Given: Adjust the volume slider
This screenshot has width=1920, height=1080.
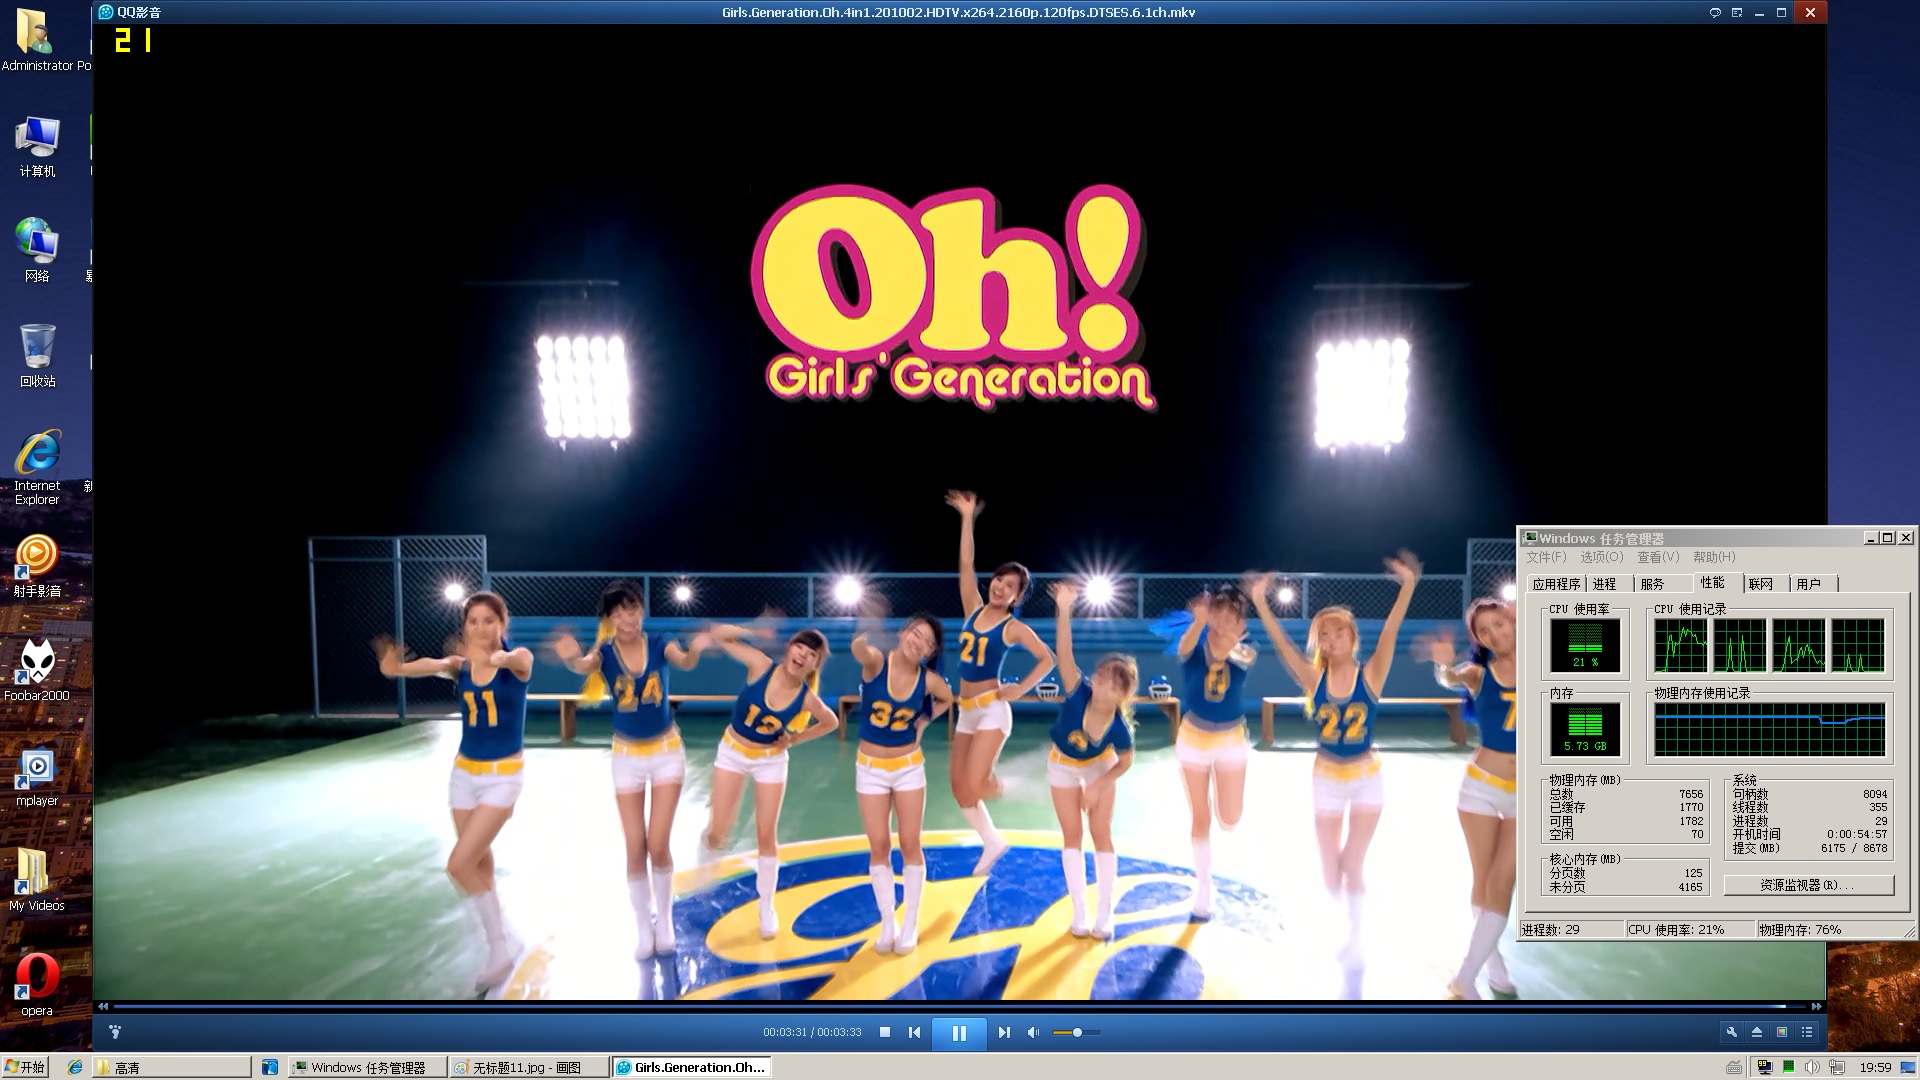Looking at the screenshot, I should [x=1076, y=1032].
